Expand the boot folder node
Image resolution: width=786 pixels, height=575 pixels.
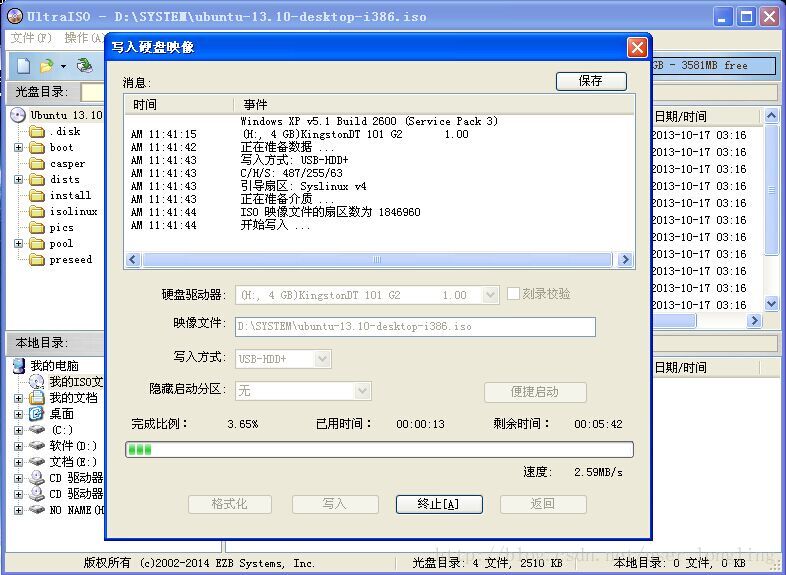pyautogui.click(x=19, y=147)
